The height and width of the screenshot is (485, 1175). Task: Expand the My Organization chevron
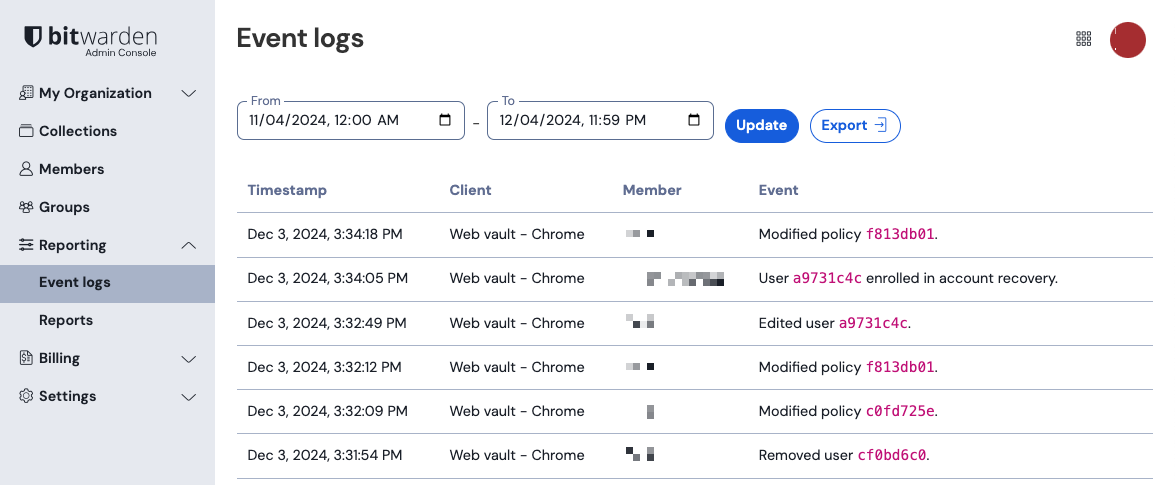tap(188, 93)
